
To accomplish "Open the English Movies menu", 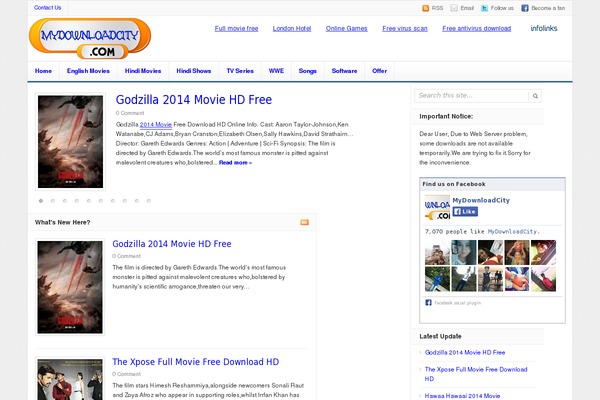I will pos(88,71).
